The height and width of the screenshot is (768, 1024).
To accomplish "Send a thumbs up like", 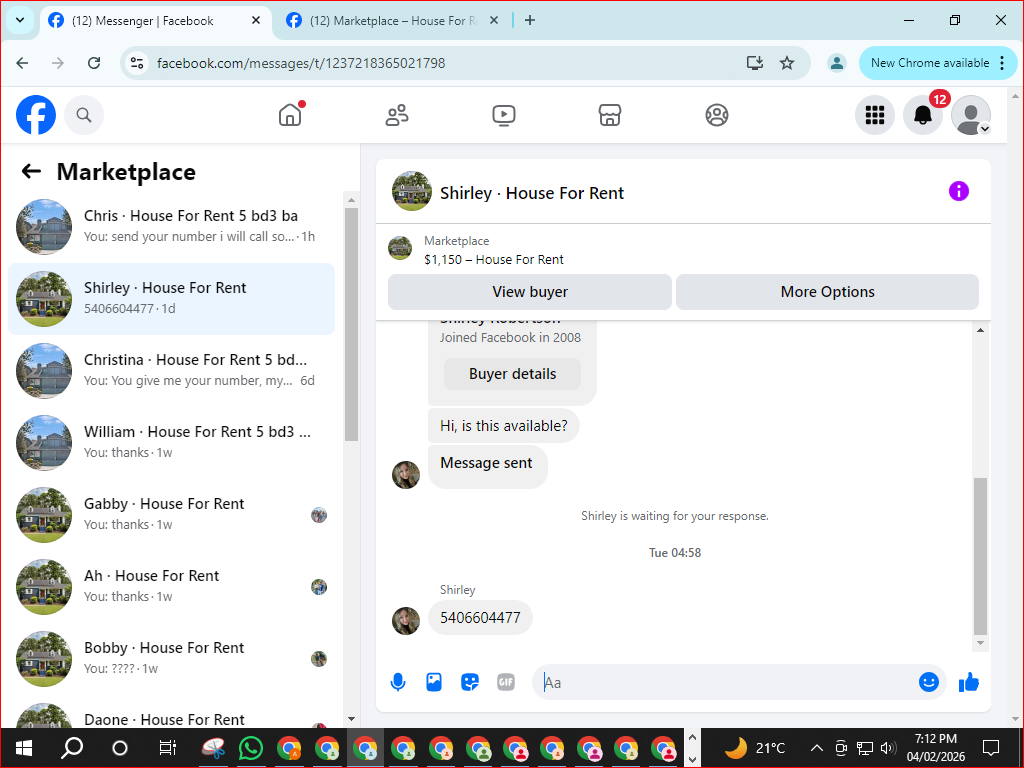I will pos(968,682).
